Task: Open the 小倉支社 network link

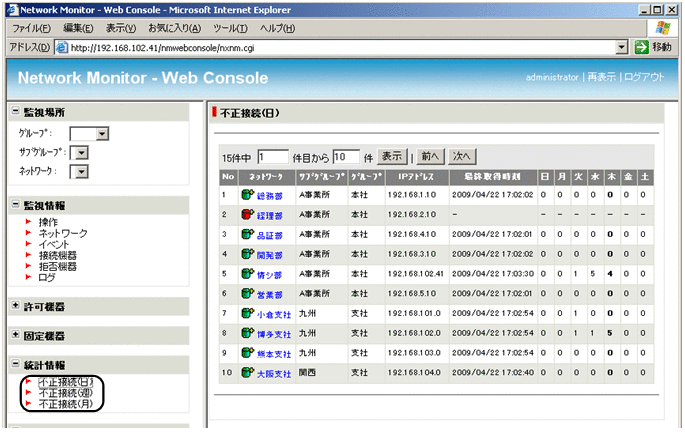Action: pyautogui.click(x=273, y=314)
